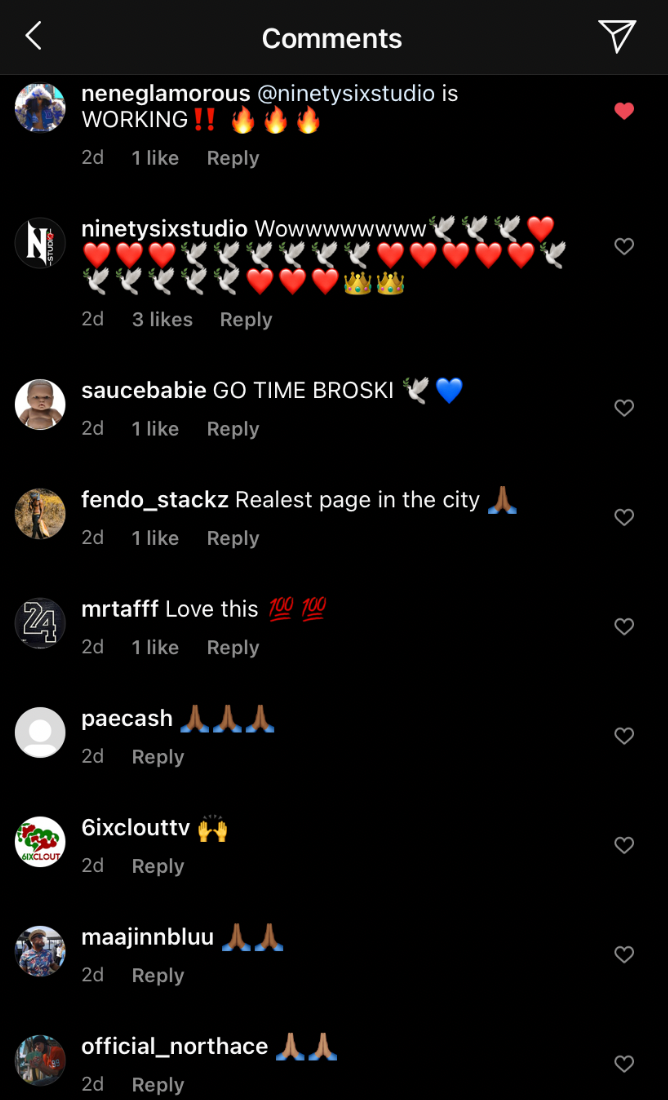
Task: Open the ninetysixstudio avatar logo
Action: point(40,243)
